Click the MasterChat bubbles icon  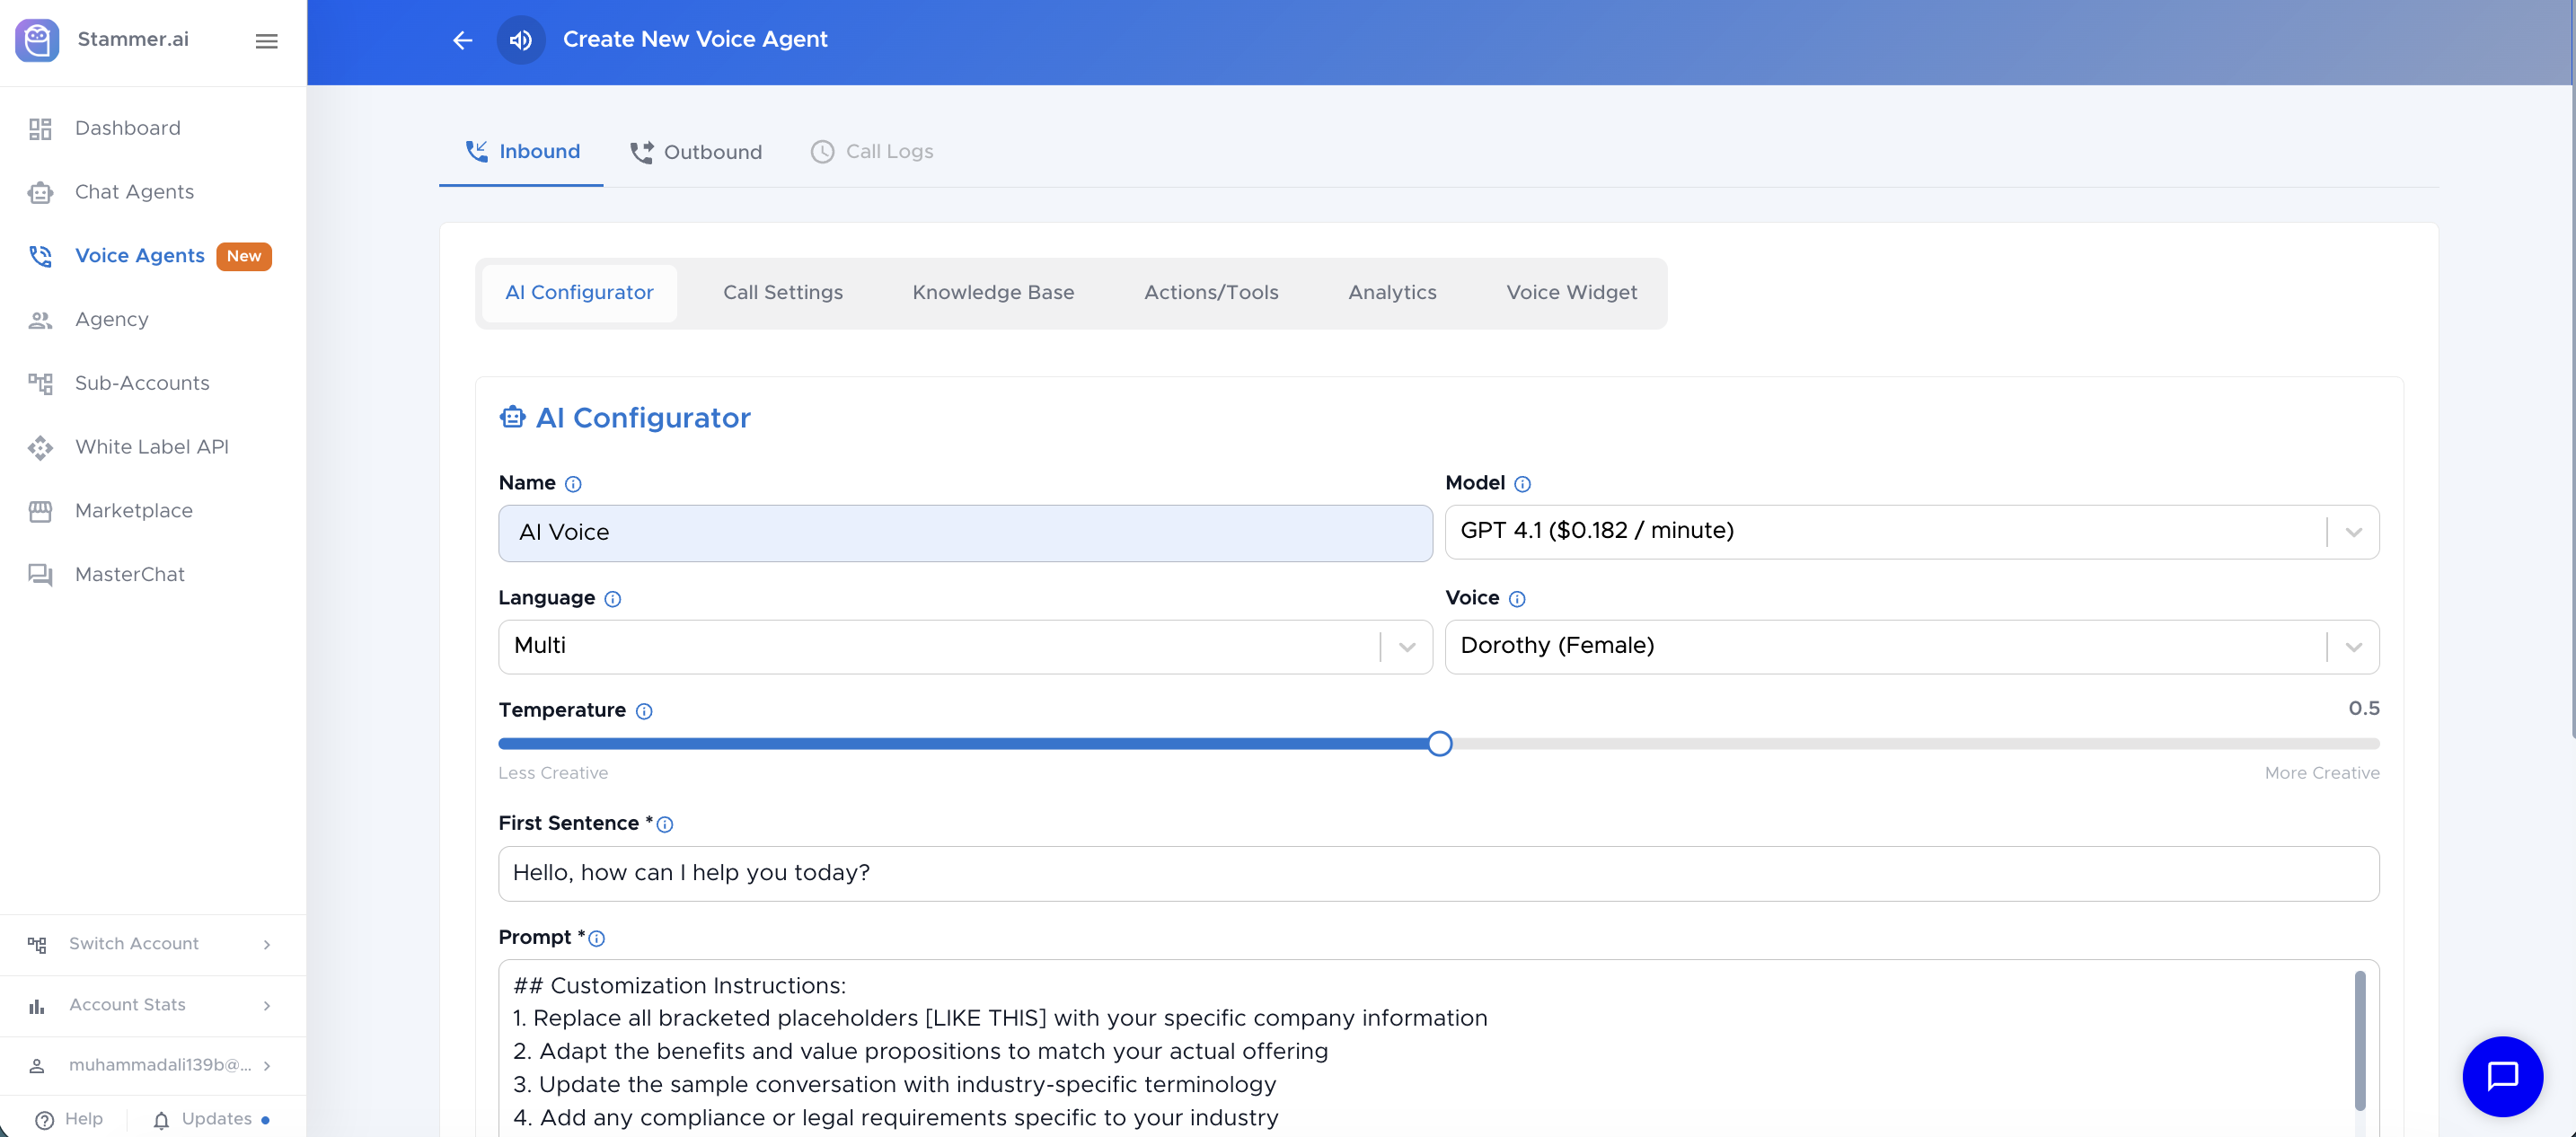(40, 575)
